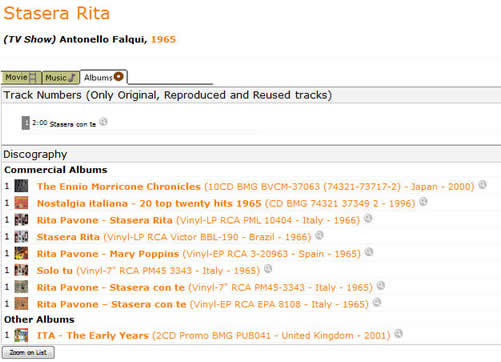Click Stasera con te PM45-3343 cover thumbnail
This screenshot has width=501, height=362.
coord(21,287)
